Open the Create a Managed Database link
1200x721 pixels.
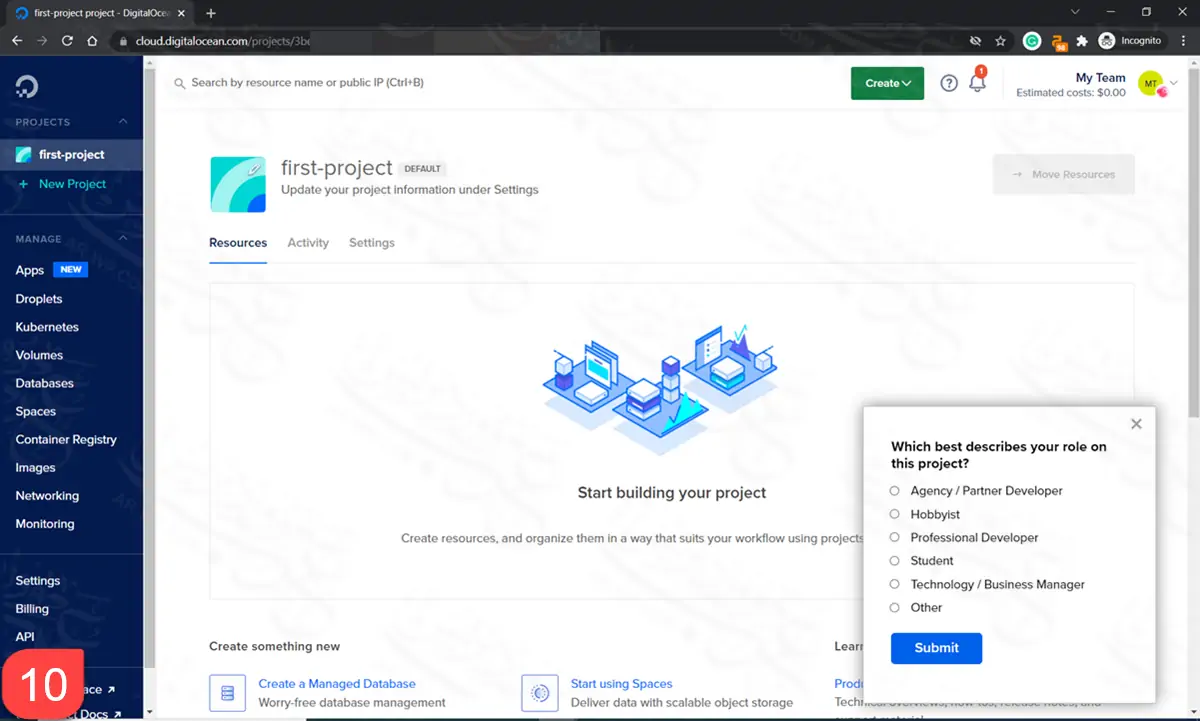pos(337,684)
